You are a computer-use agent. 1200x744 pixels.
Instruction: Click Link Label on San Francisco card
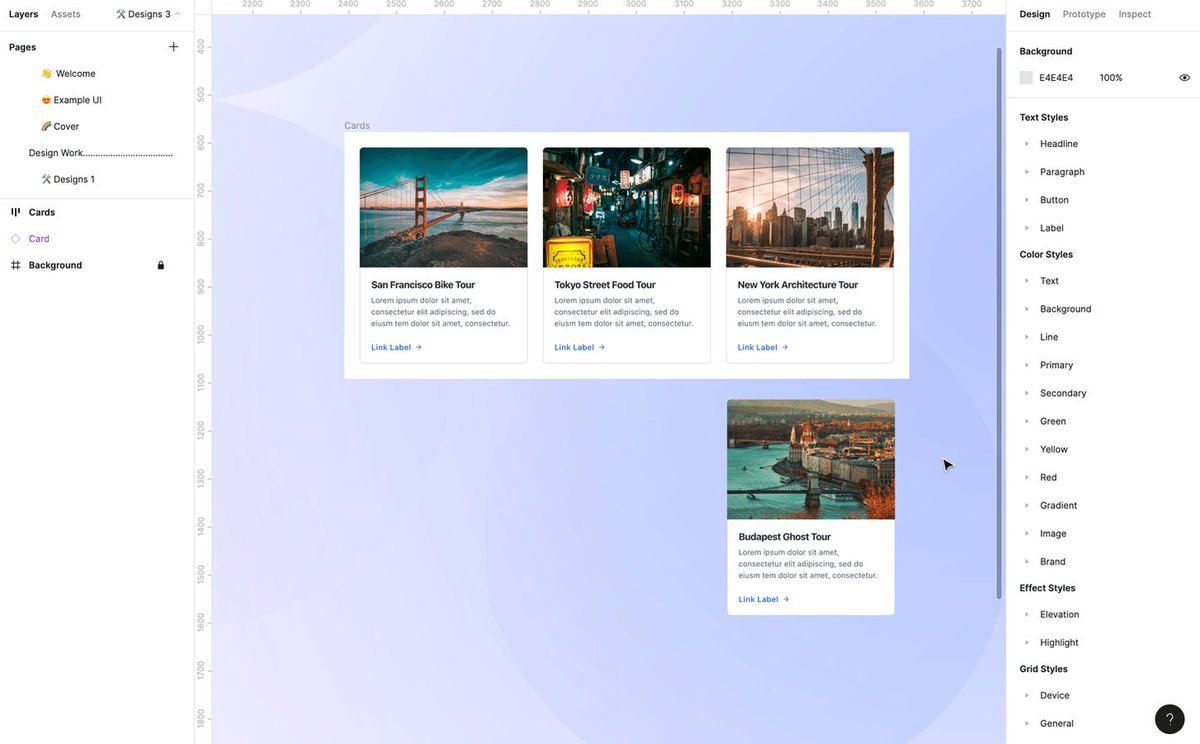(x=391, y=347)
